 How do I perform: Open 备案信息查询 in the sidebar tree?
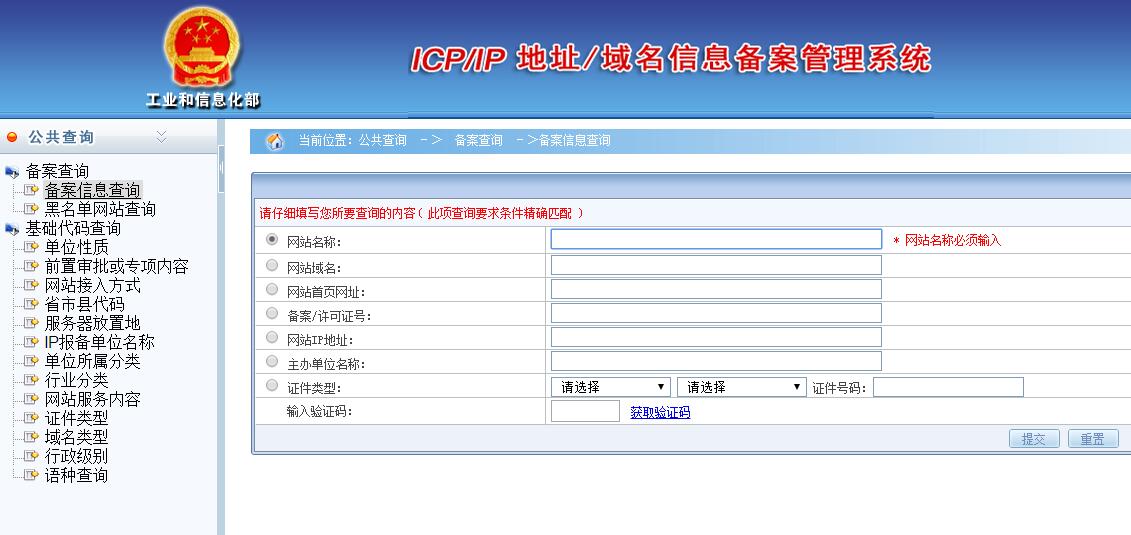pyautogui.click(x=92, y=190)
